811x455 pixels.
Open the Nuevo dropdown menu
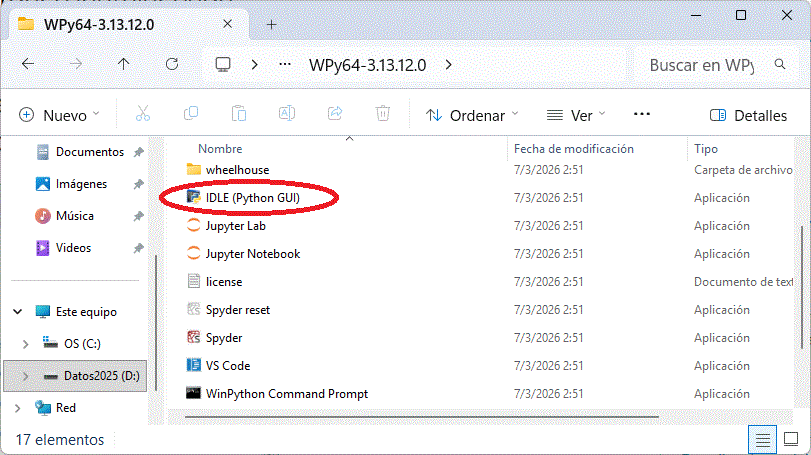(58, 115)
